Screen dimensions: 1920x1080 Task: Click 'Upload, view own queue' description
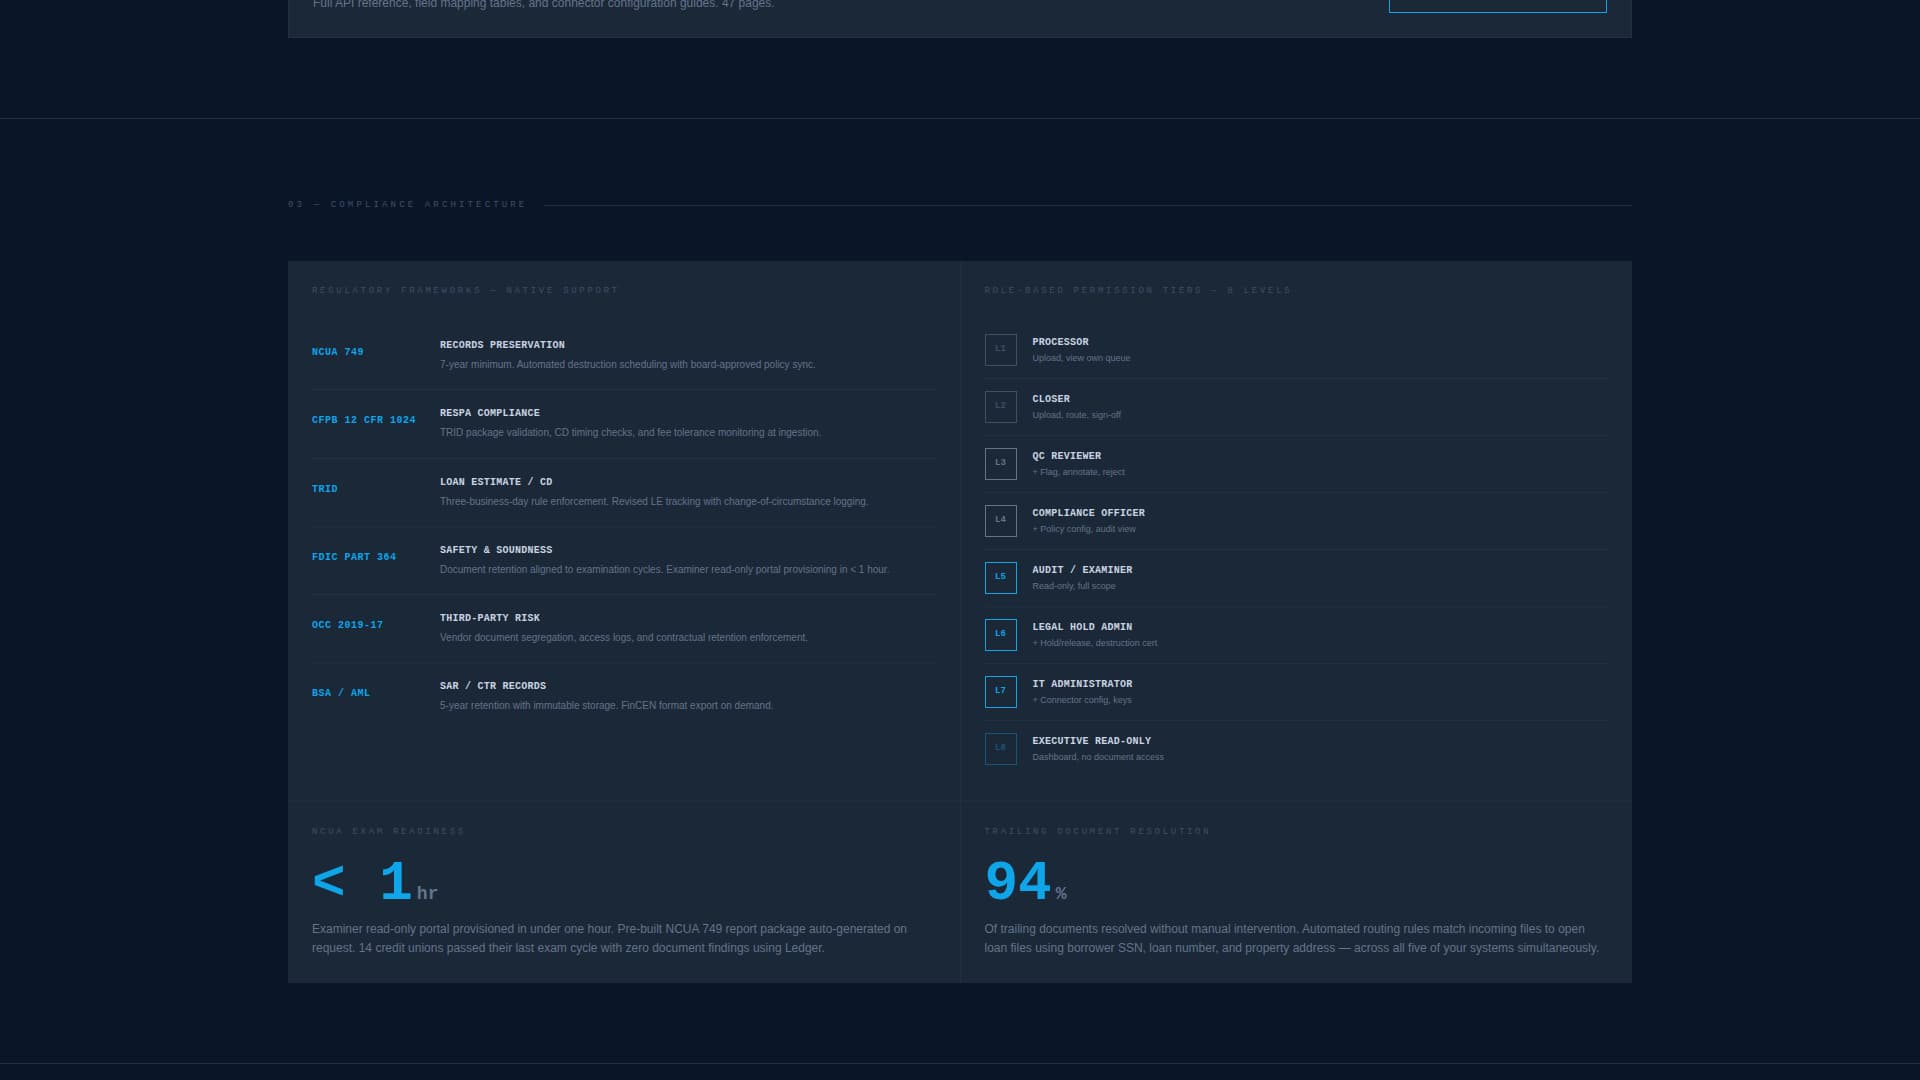(x=1081, y=358)
